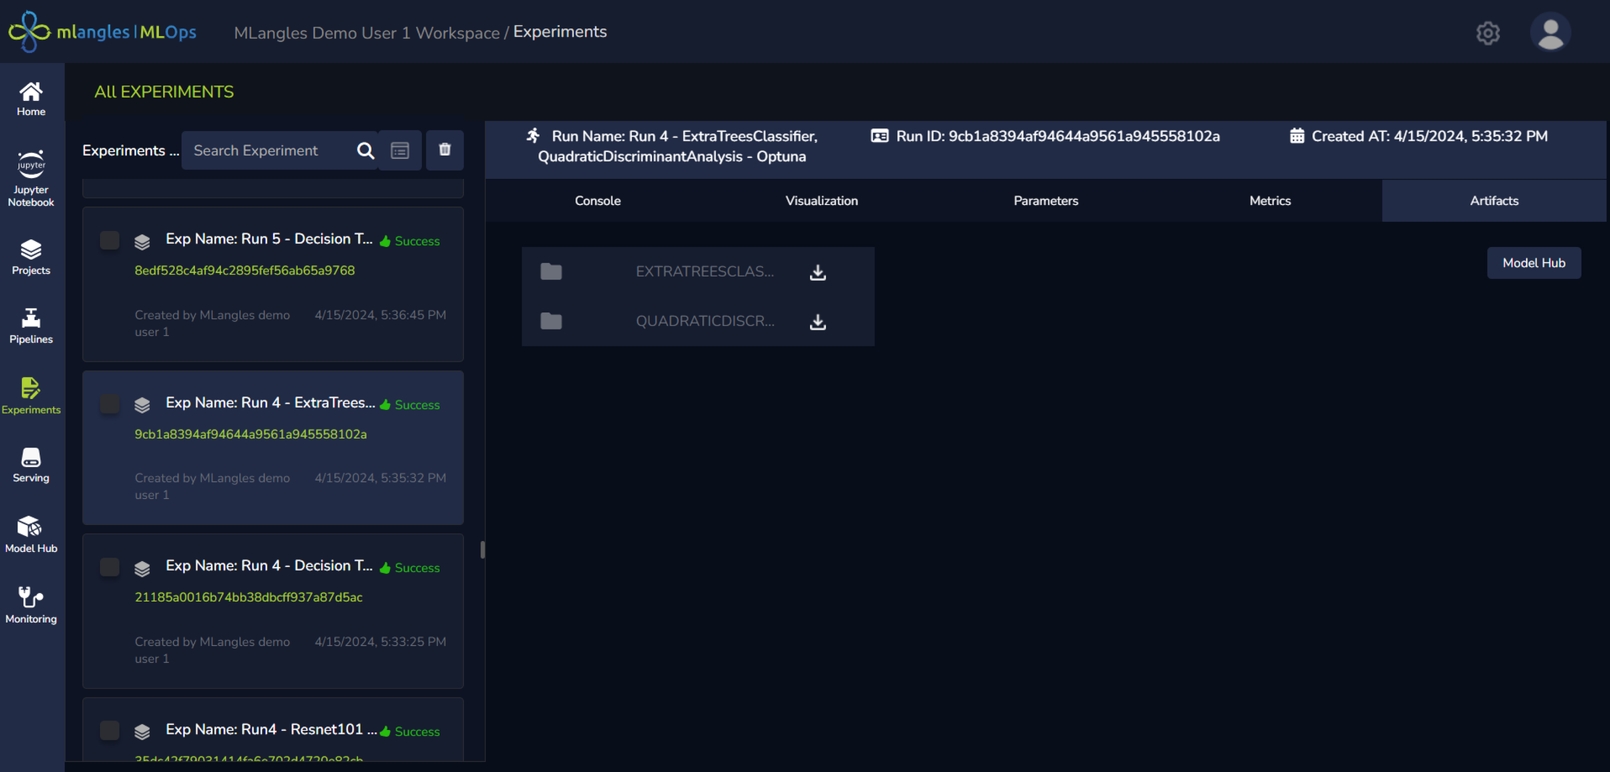
Task: Go to Projects in the sidebar
Action: (x=31, y=257)
